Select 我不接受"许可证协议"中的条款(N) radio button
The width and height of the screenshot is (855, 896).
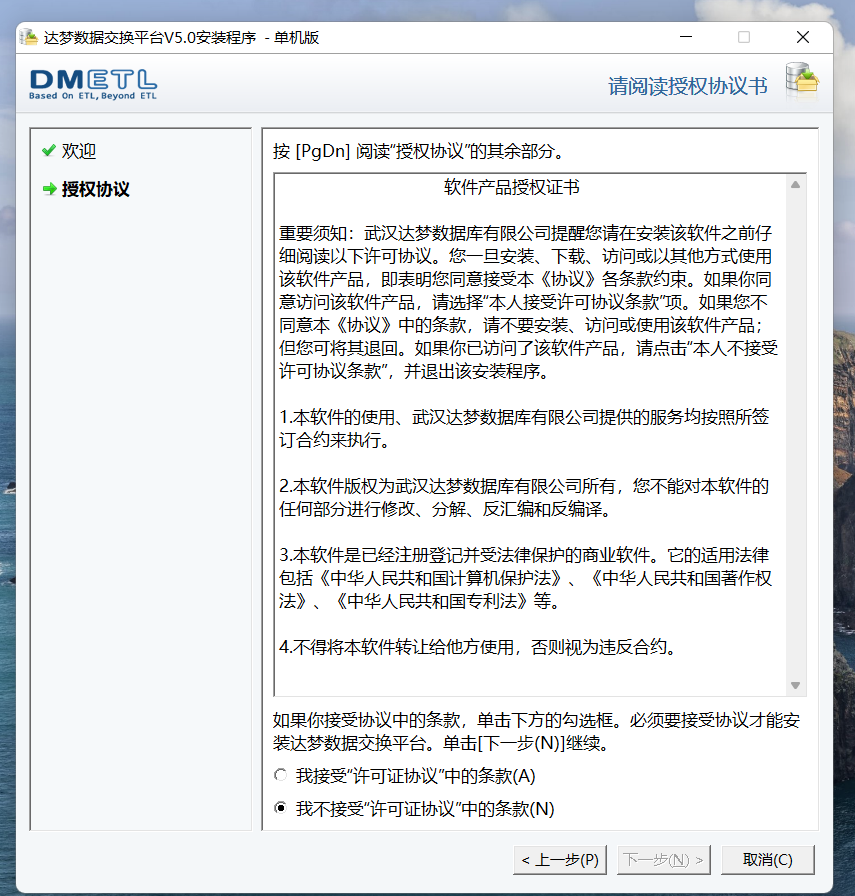(280, 808)
